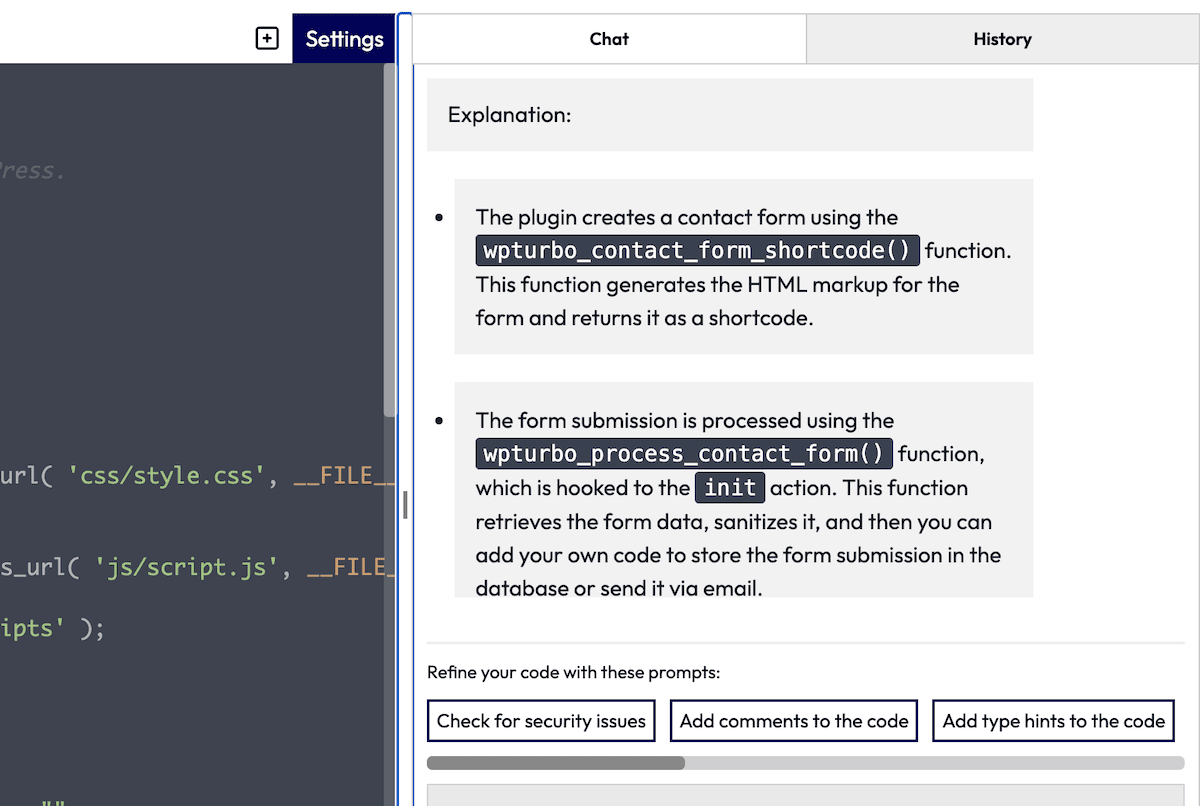Click the 'js/script.js' string in code
The image size is (1200, 806).
coord(187,568)
